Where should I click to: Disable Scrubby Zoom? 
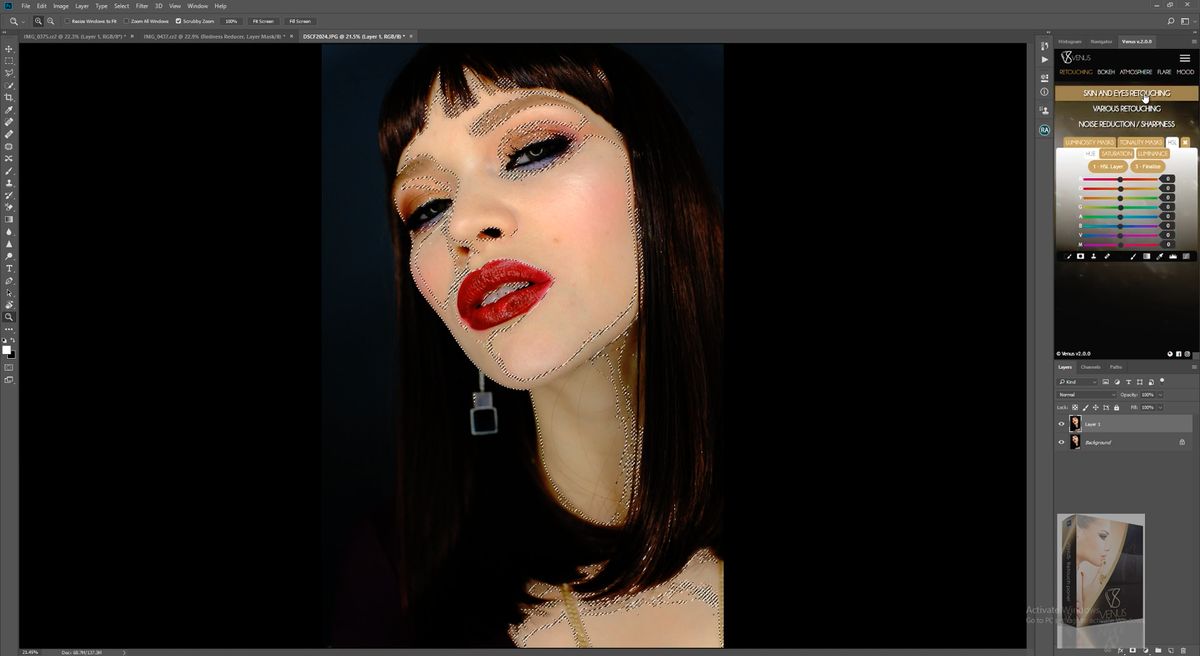(x=179, y=20)
